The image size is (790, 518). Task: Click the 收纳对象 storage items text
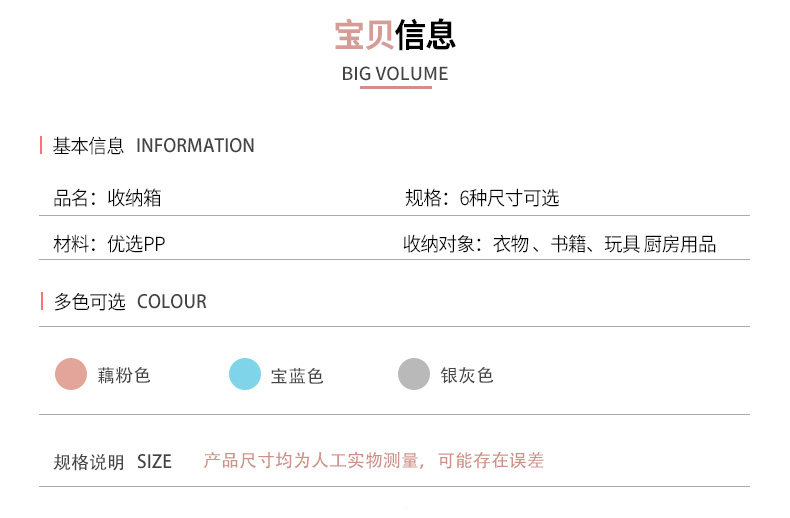(x=559, y=245)
